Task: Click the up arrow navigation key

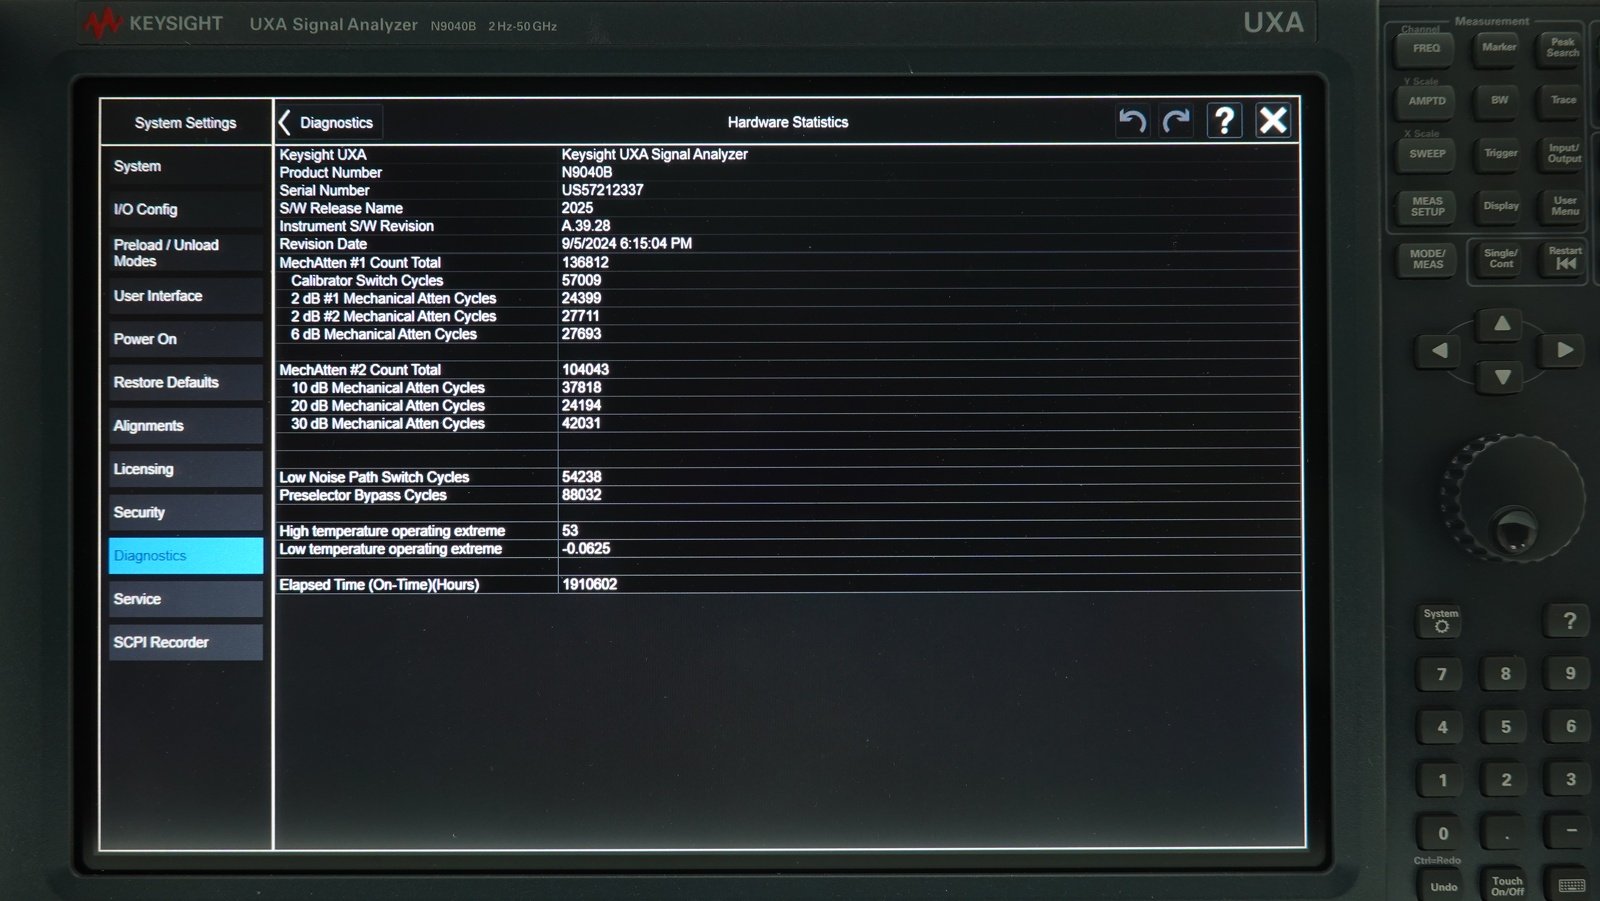Action: click(1502, 323)
